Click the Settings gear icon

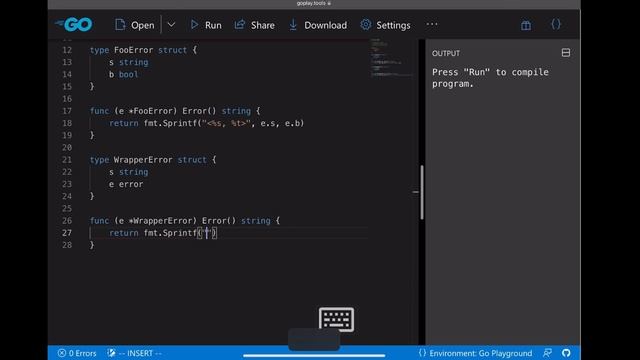(x=366, y=24)
